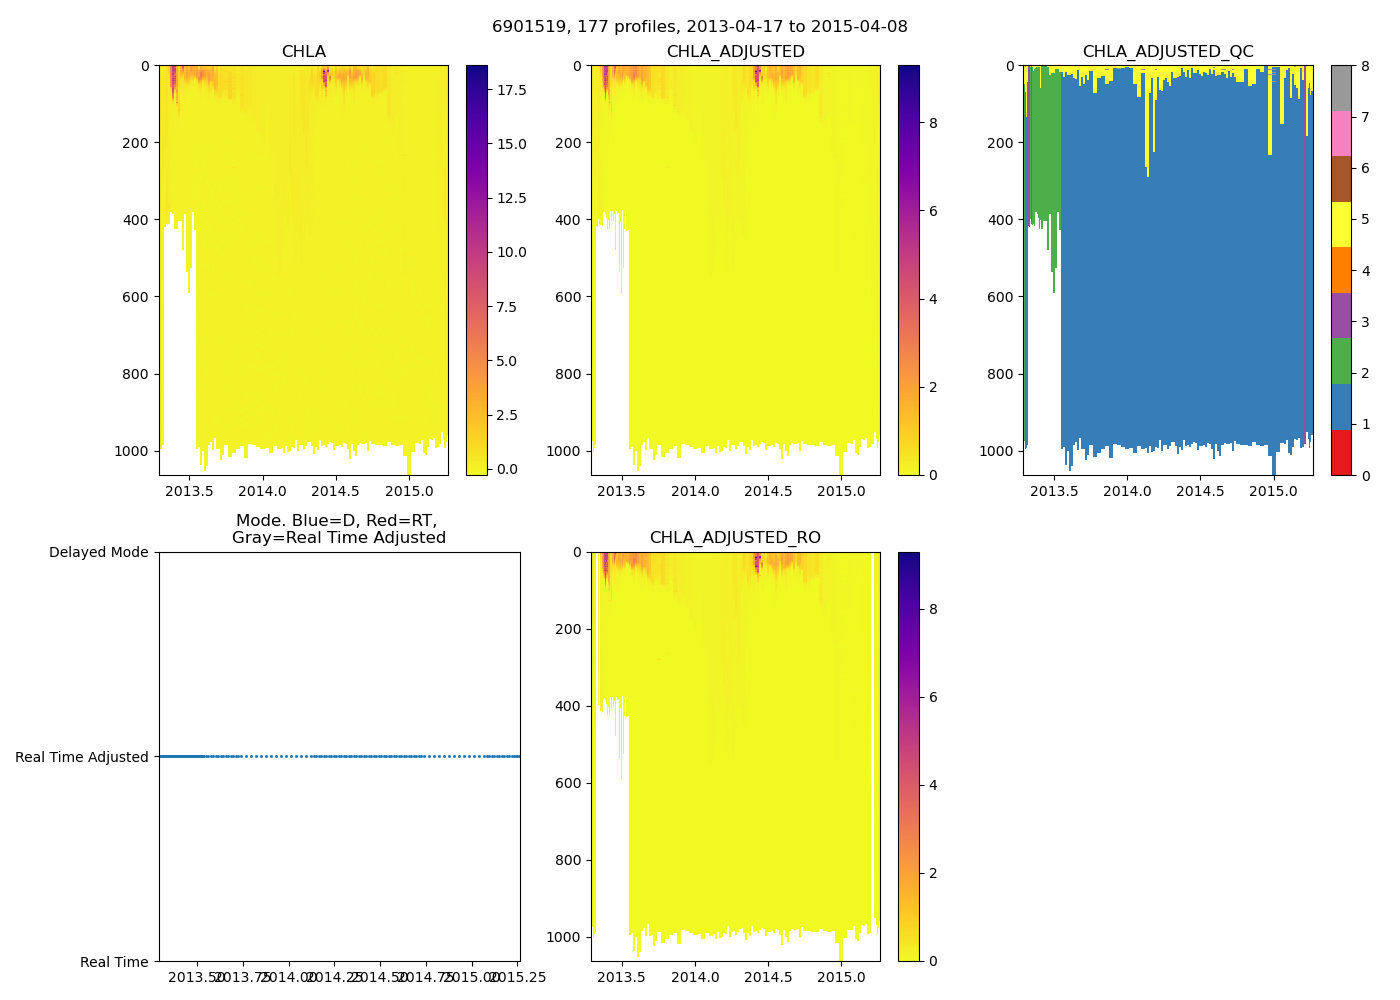1400x1000 pixels.
Task: Click green segment of QC colorbar
Action: point(1341,361)
